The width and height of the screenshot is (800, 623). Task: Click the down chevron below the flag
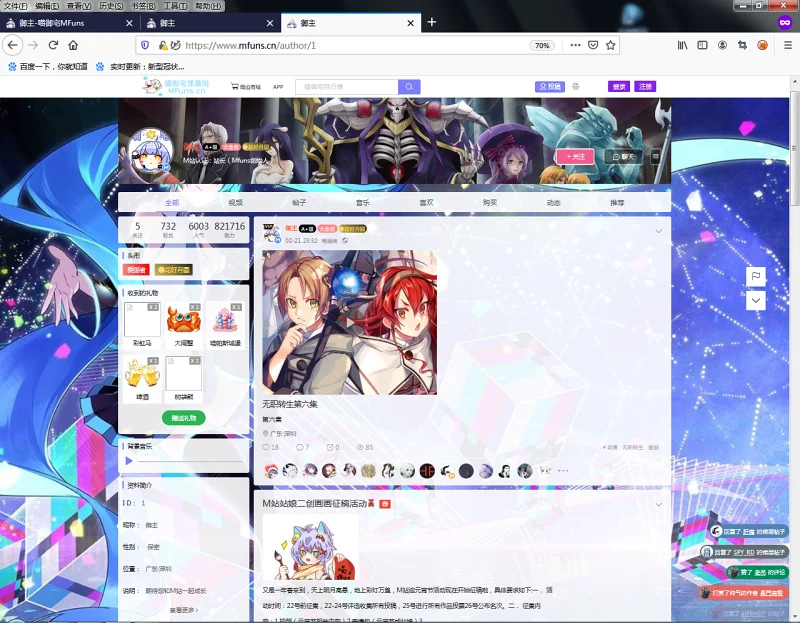[756, 301]
